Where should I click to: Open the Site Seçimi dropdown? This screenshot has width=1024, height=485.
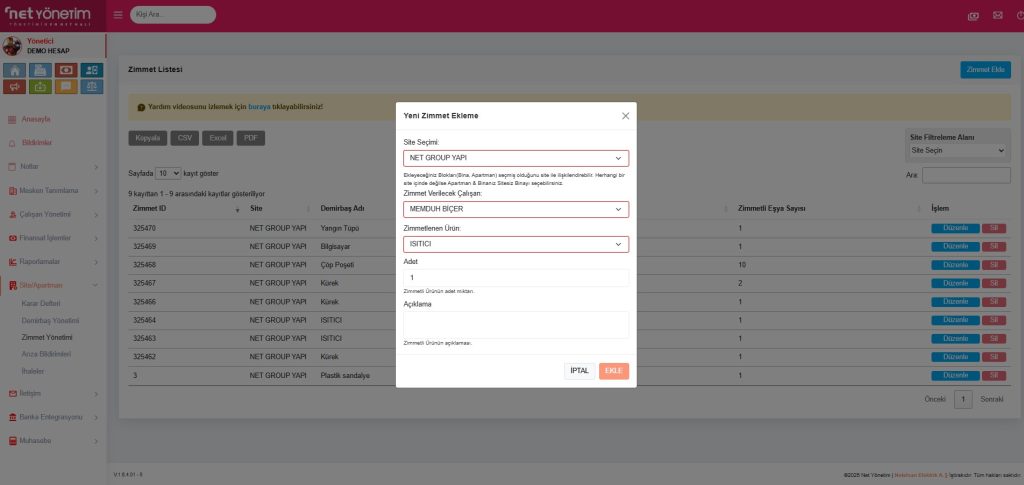(x=516, y=158)
